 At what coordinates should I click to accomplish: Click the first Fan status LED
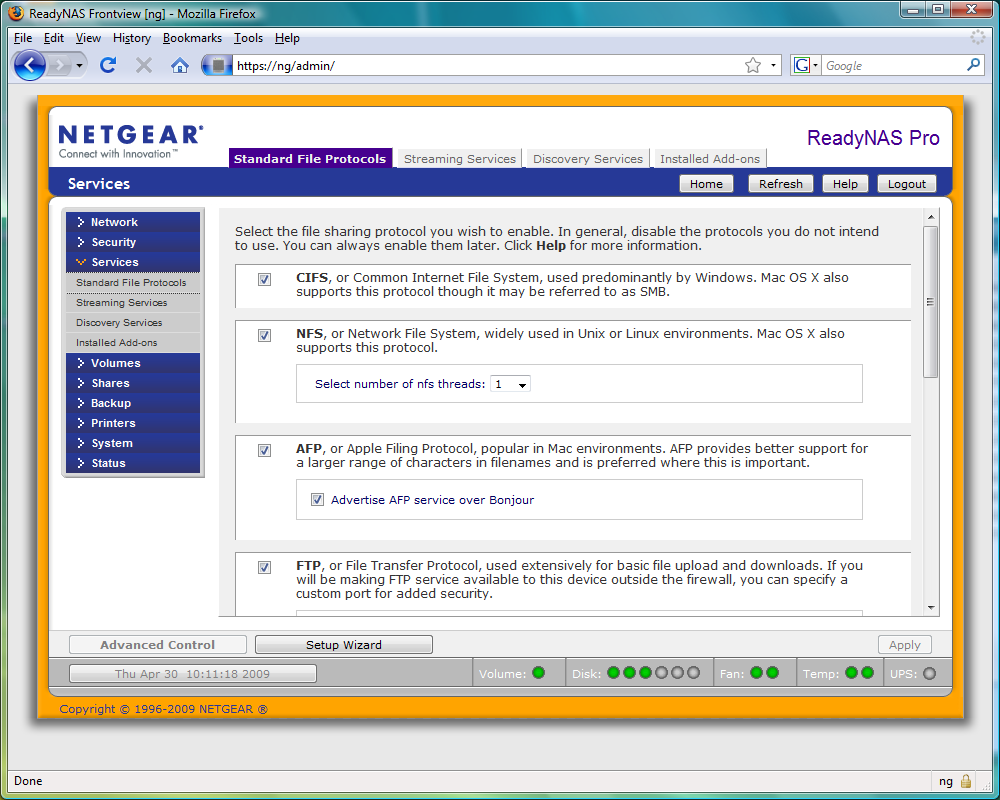pos(756,672)
